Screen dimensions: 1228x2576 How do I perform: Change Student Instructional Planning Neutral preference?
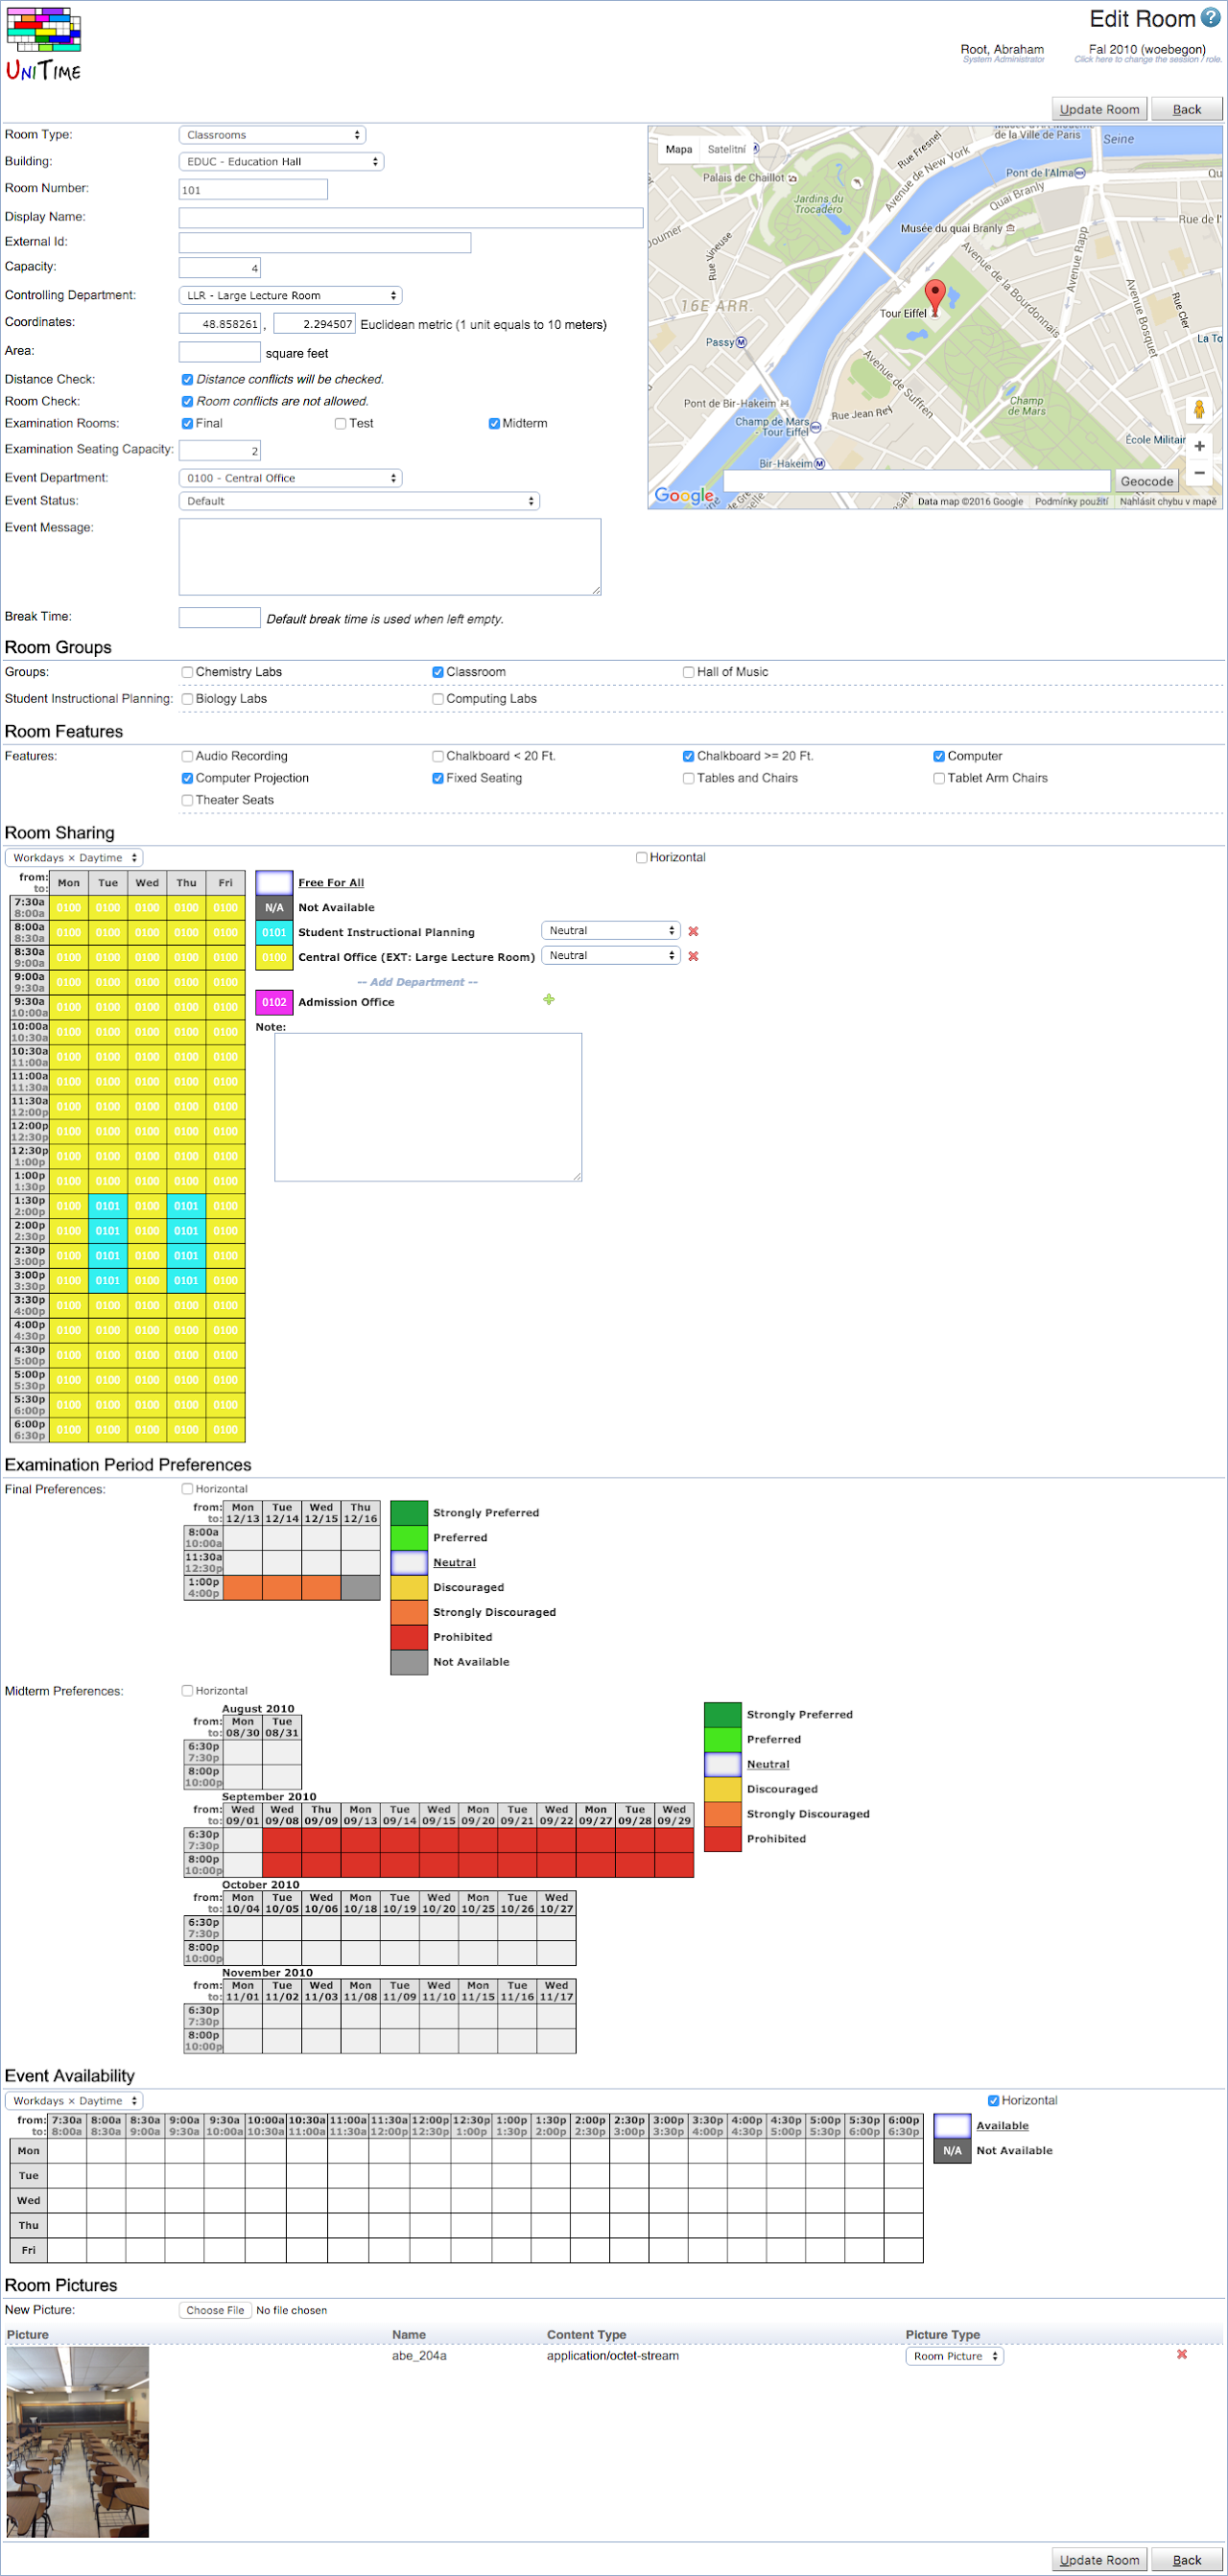pos(610,930)
